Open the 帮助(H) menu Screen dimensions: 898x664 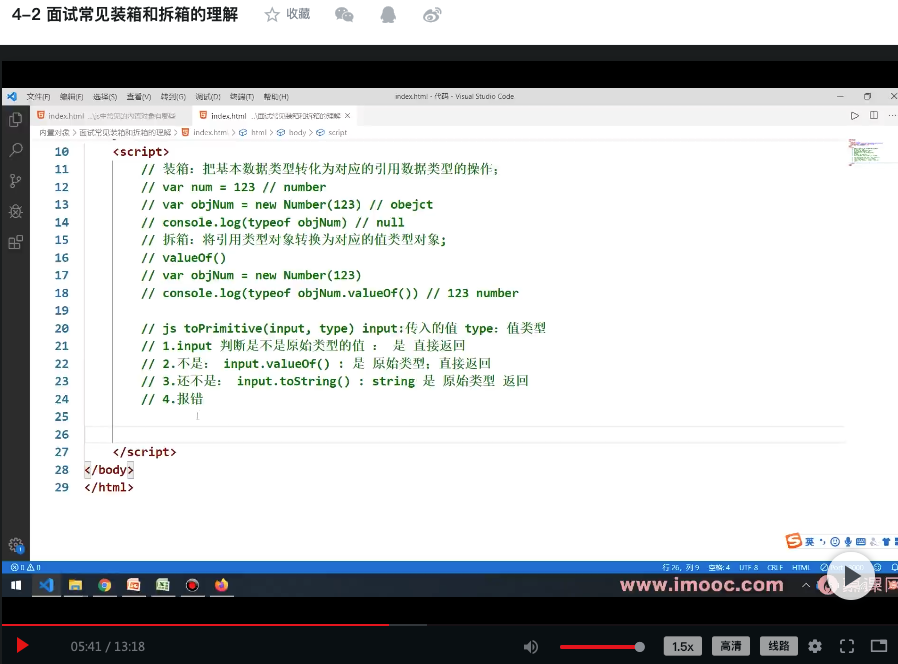click(276, 97)
